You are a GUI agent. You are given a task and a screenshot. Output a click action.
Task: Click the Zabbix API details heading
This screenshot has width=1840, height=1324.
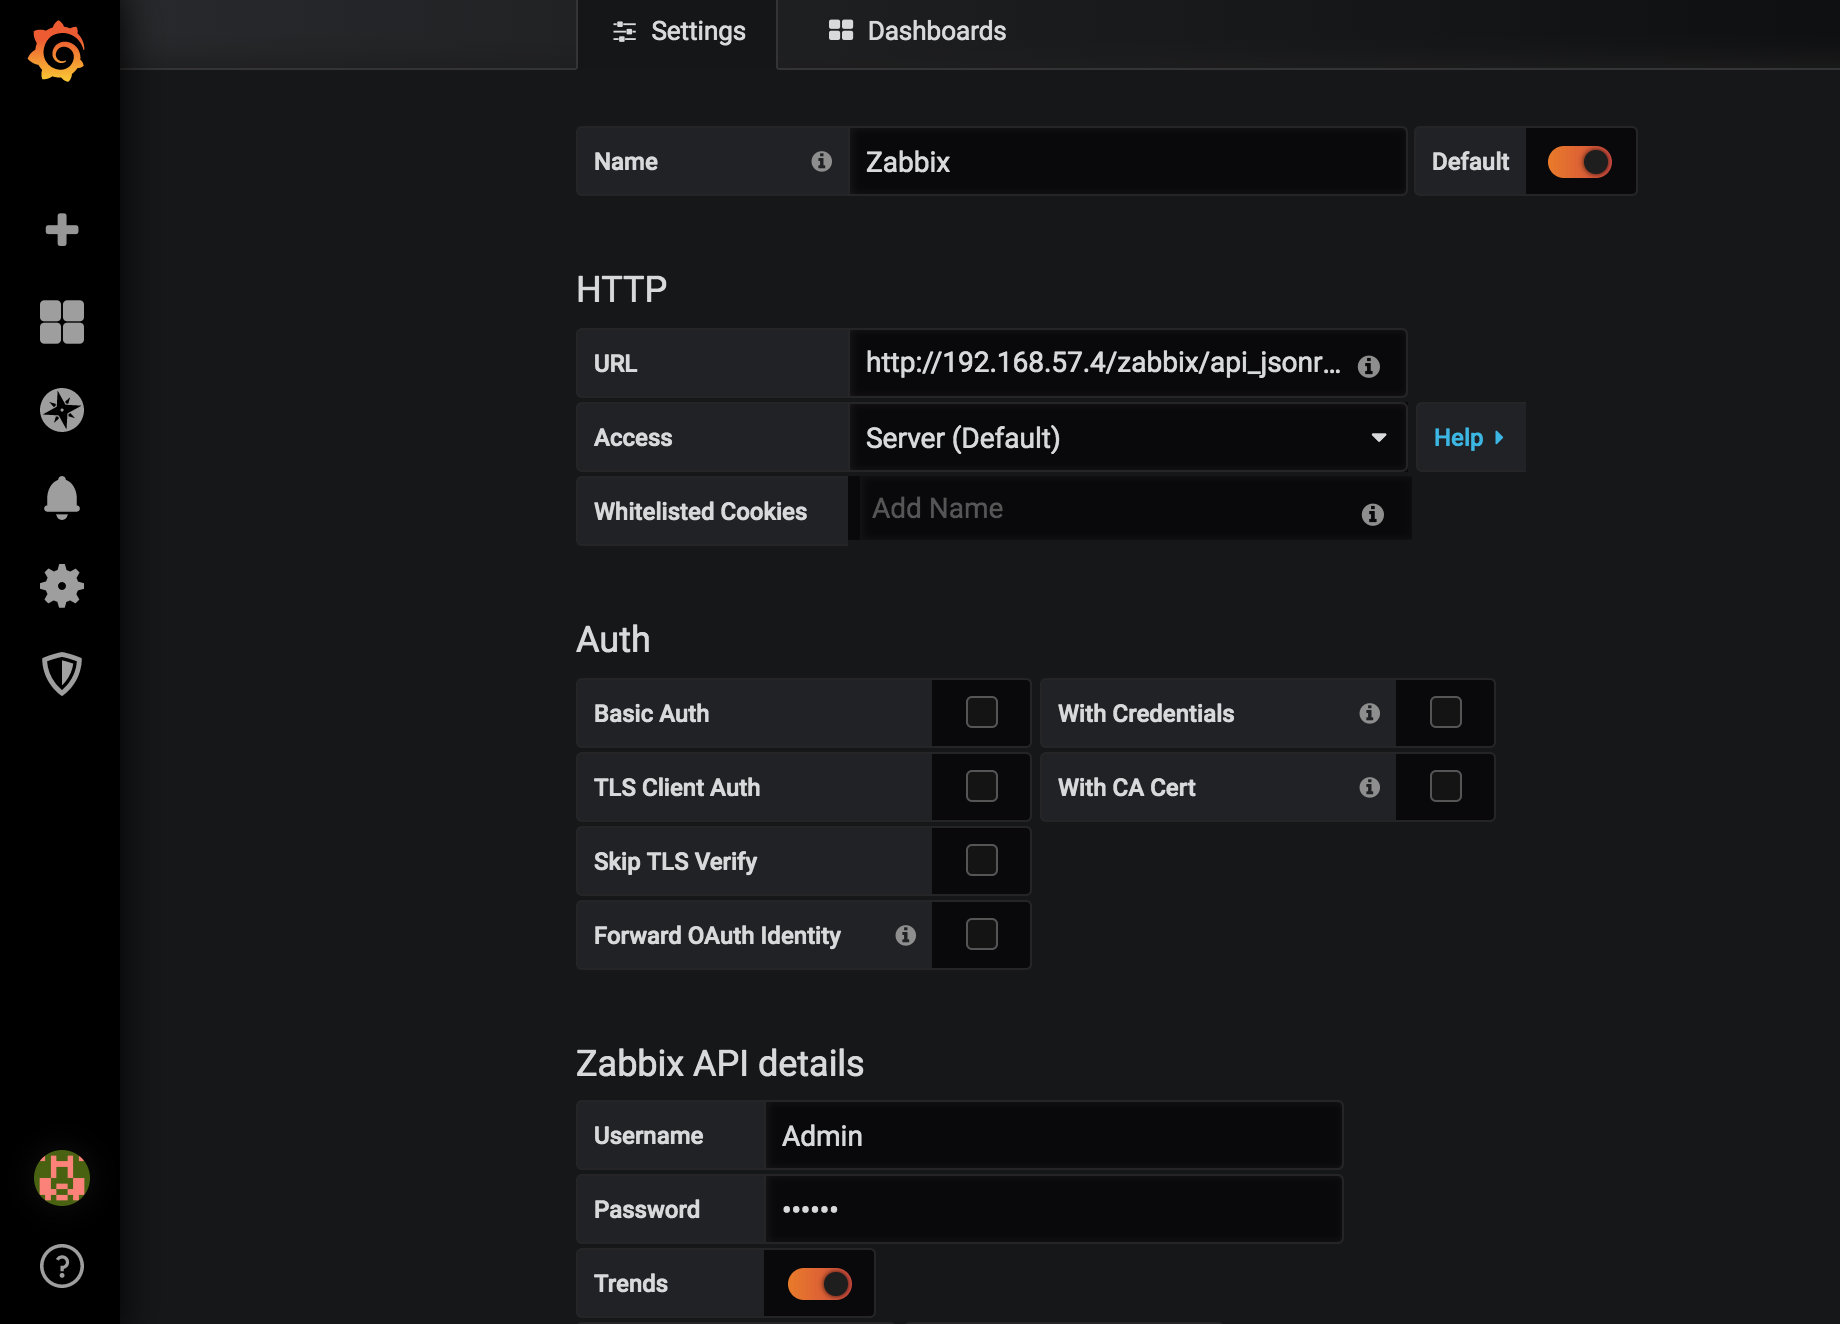click(x=720, y=1064)
